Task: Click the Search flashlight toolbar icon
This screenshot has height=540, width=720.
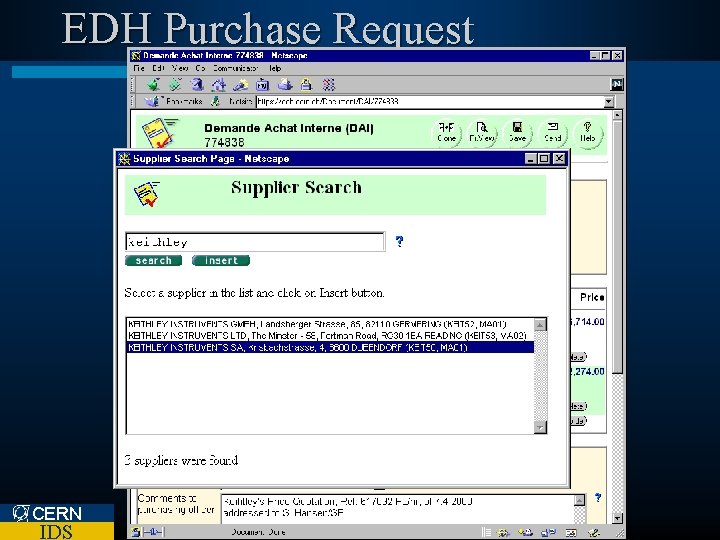Action: tap(240, 84)
